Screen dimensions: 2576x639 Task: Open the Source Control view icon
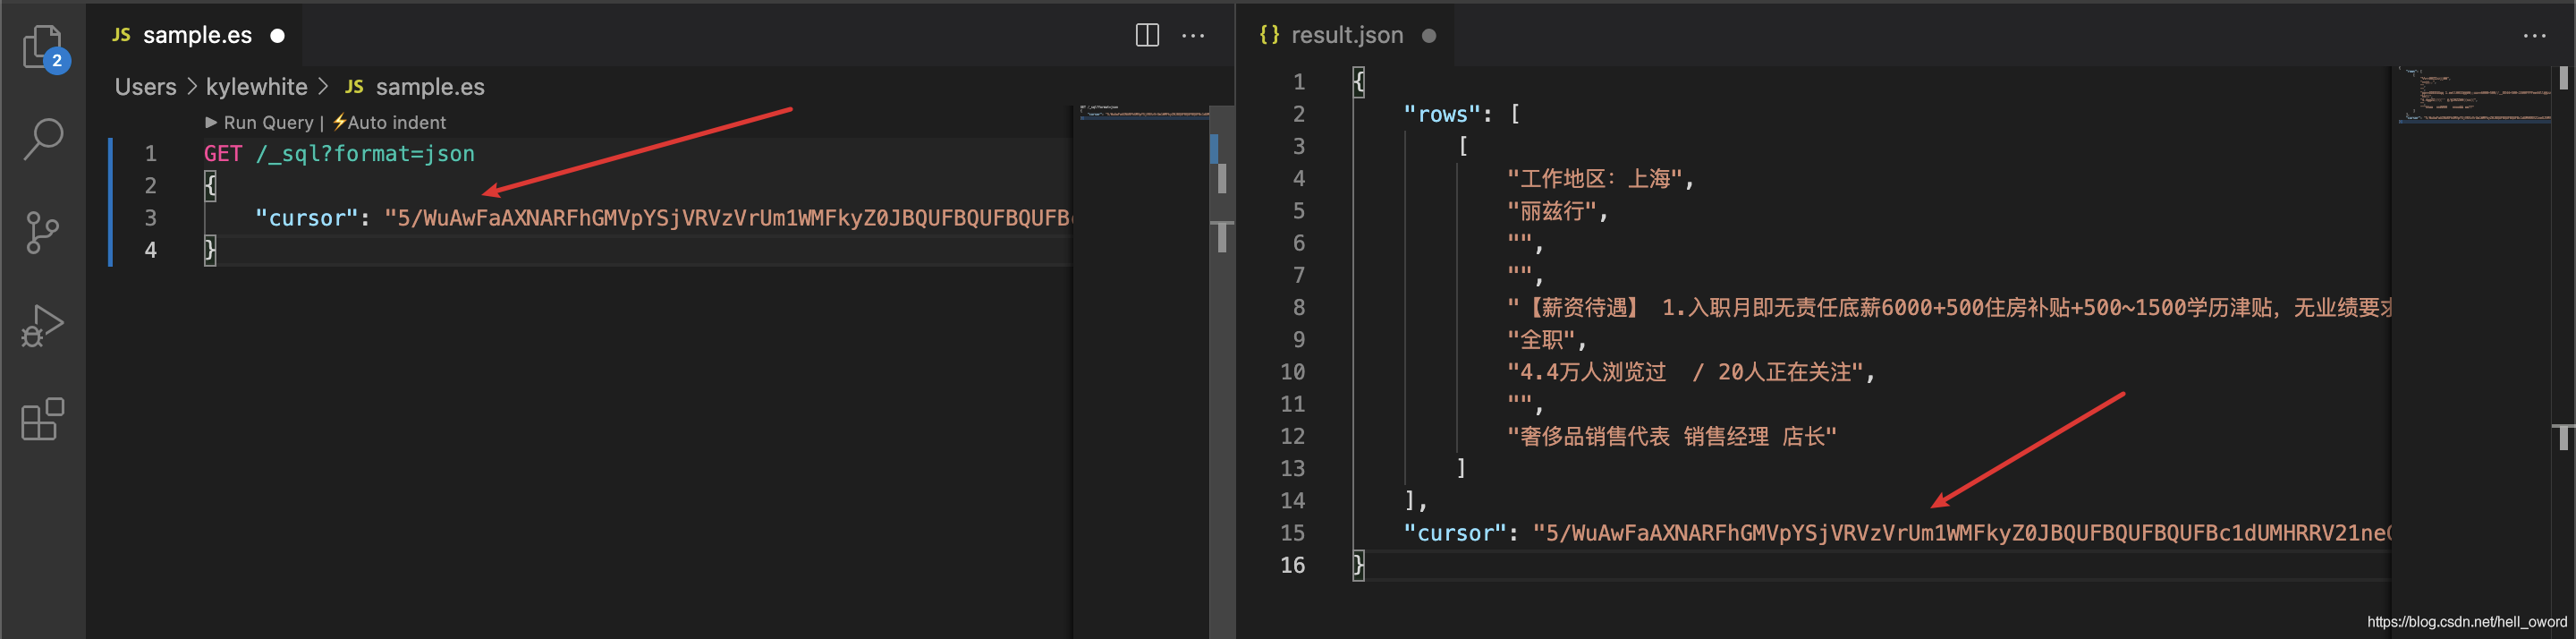42,232
